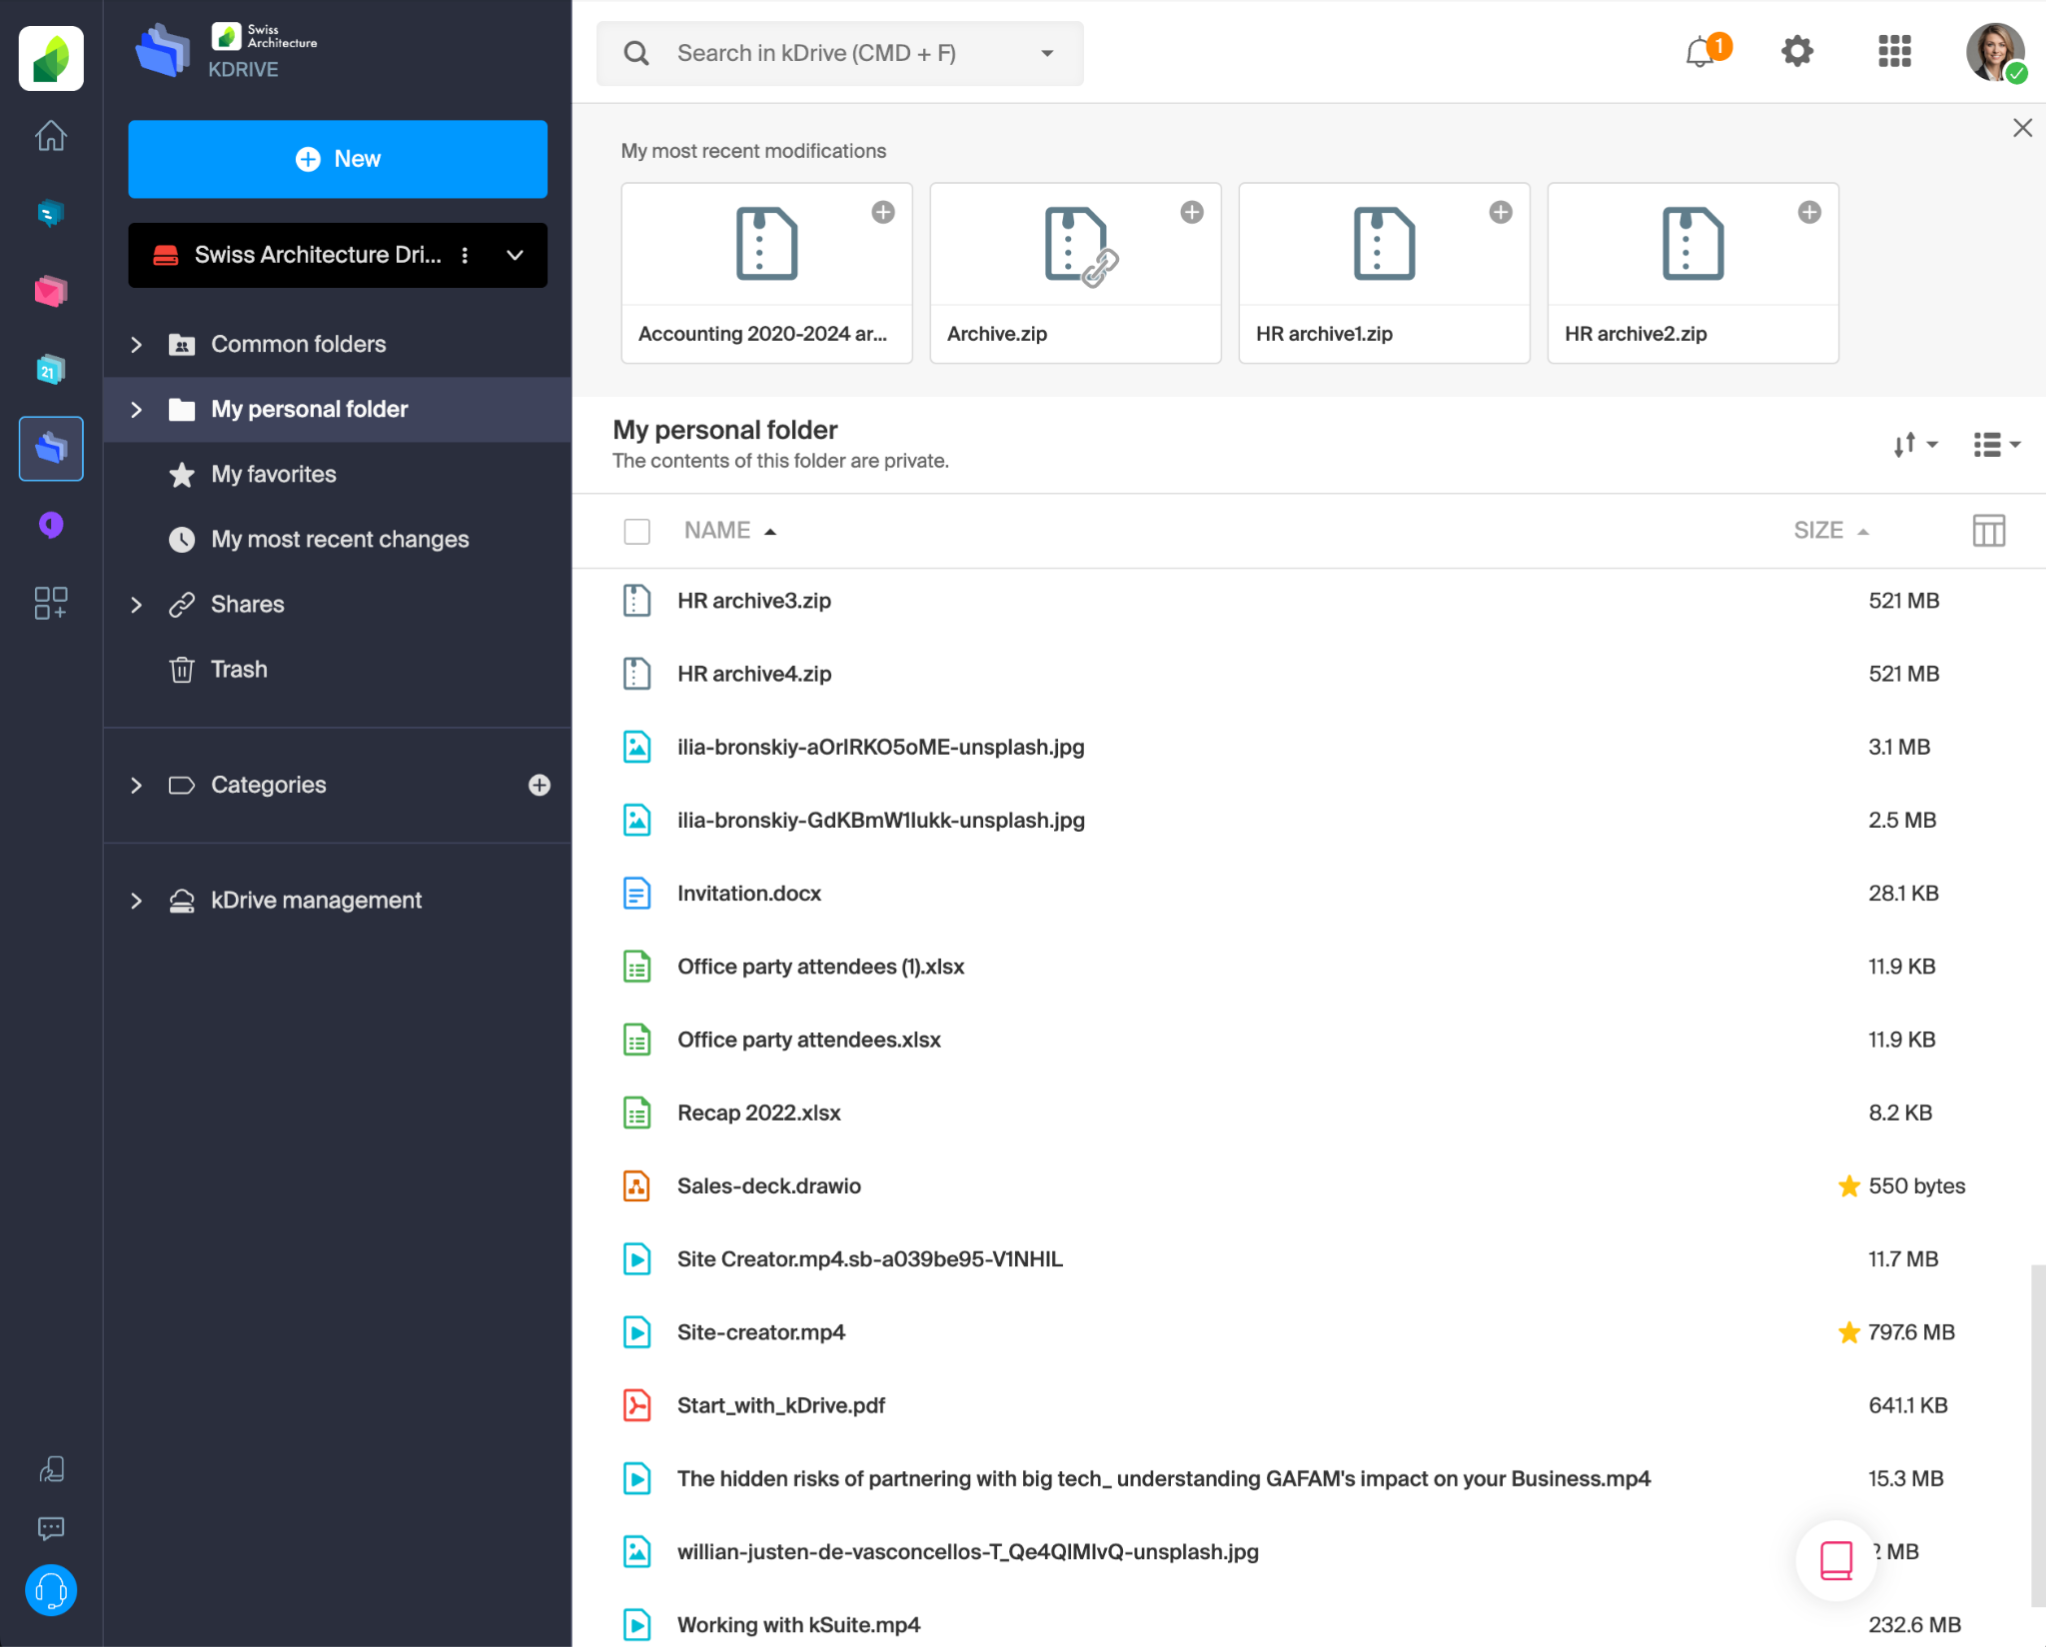Screen dimensions: 2047x1648
Task: Open Site Creator.mp4.sb-a039be95-V1NHIL file
Action: point(869,1259)
